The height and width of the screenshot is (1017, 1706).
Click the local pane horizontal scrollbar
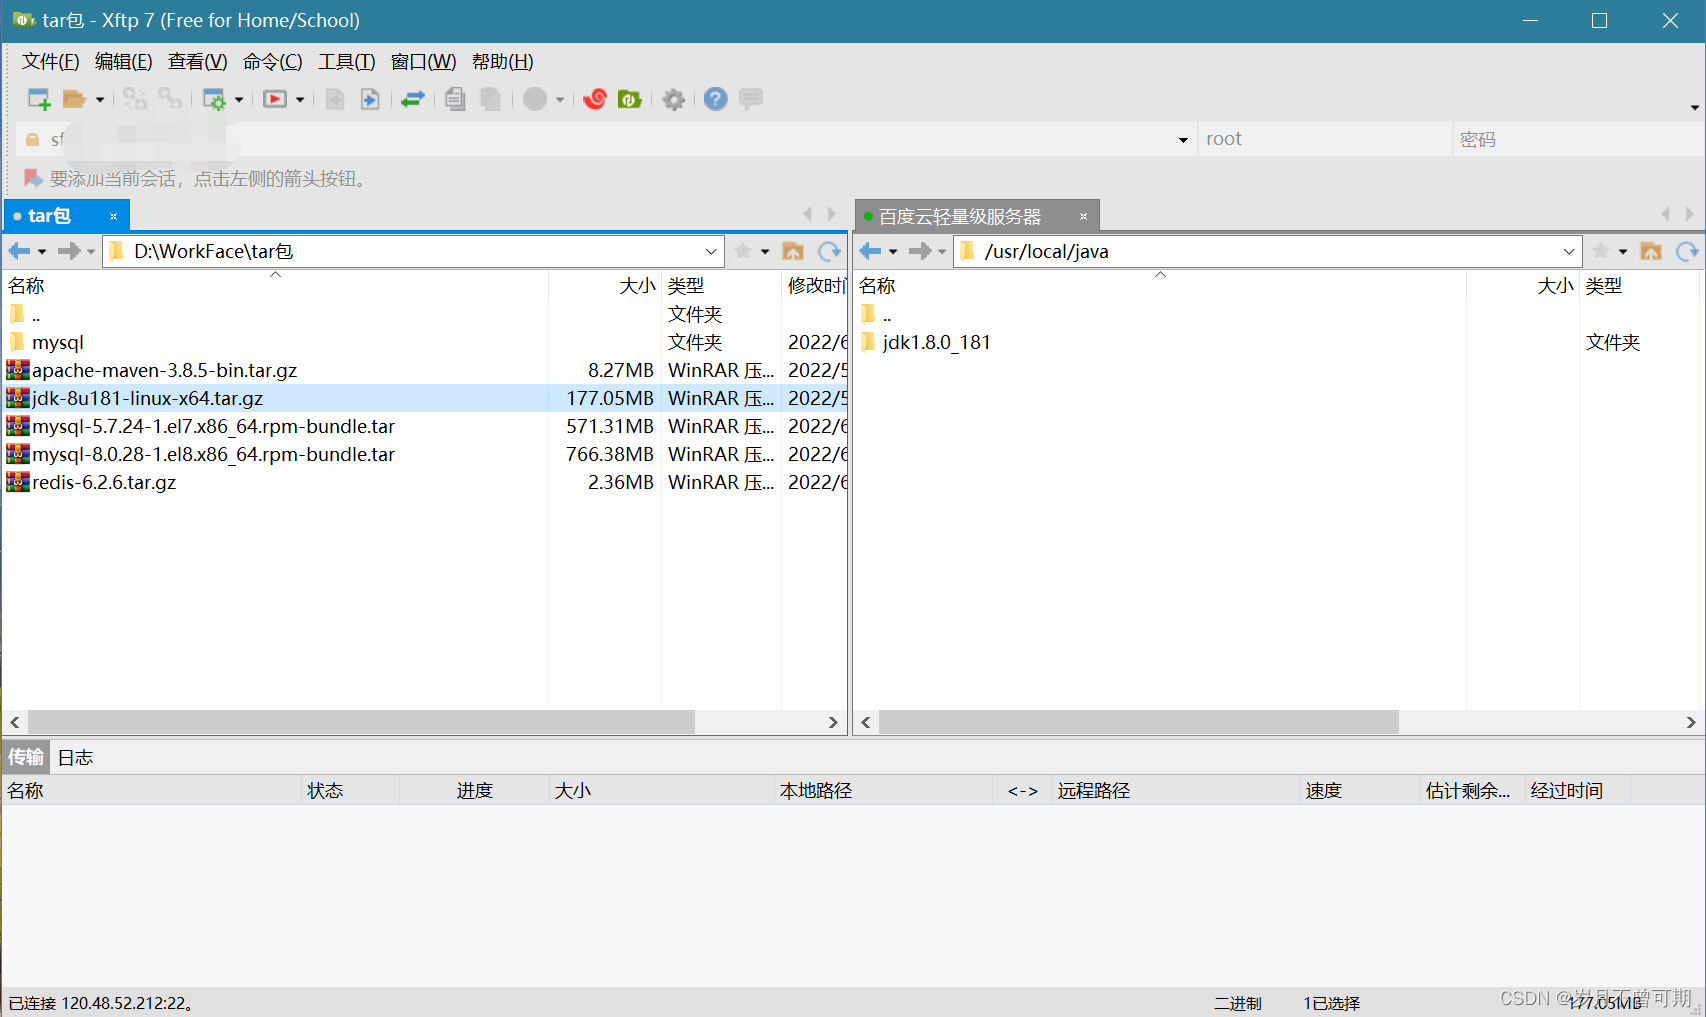[x=361, y=722]
